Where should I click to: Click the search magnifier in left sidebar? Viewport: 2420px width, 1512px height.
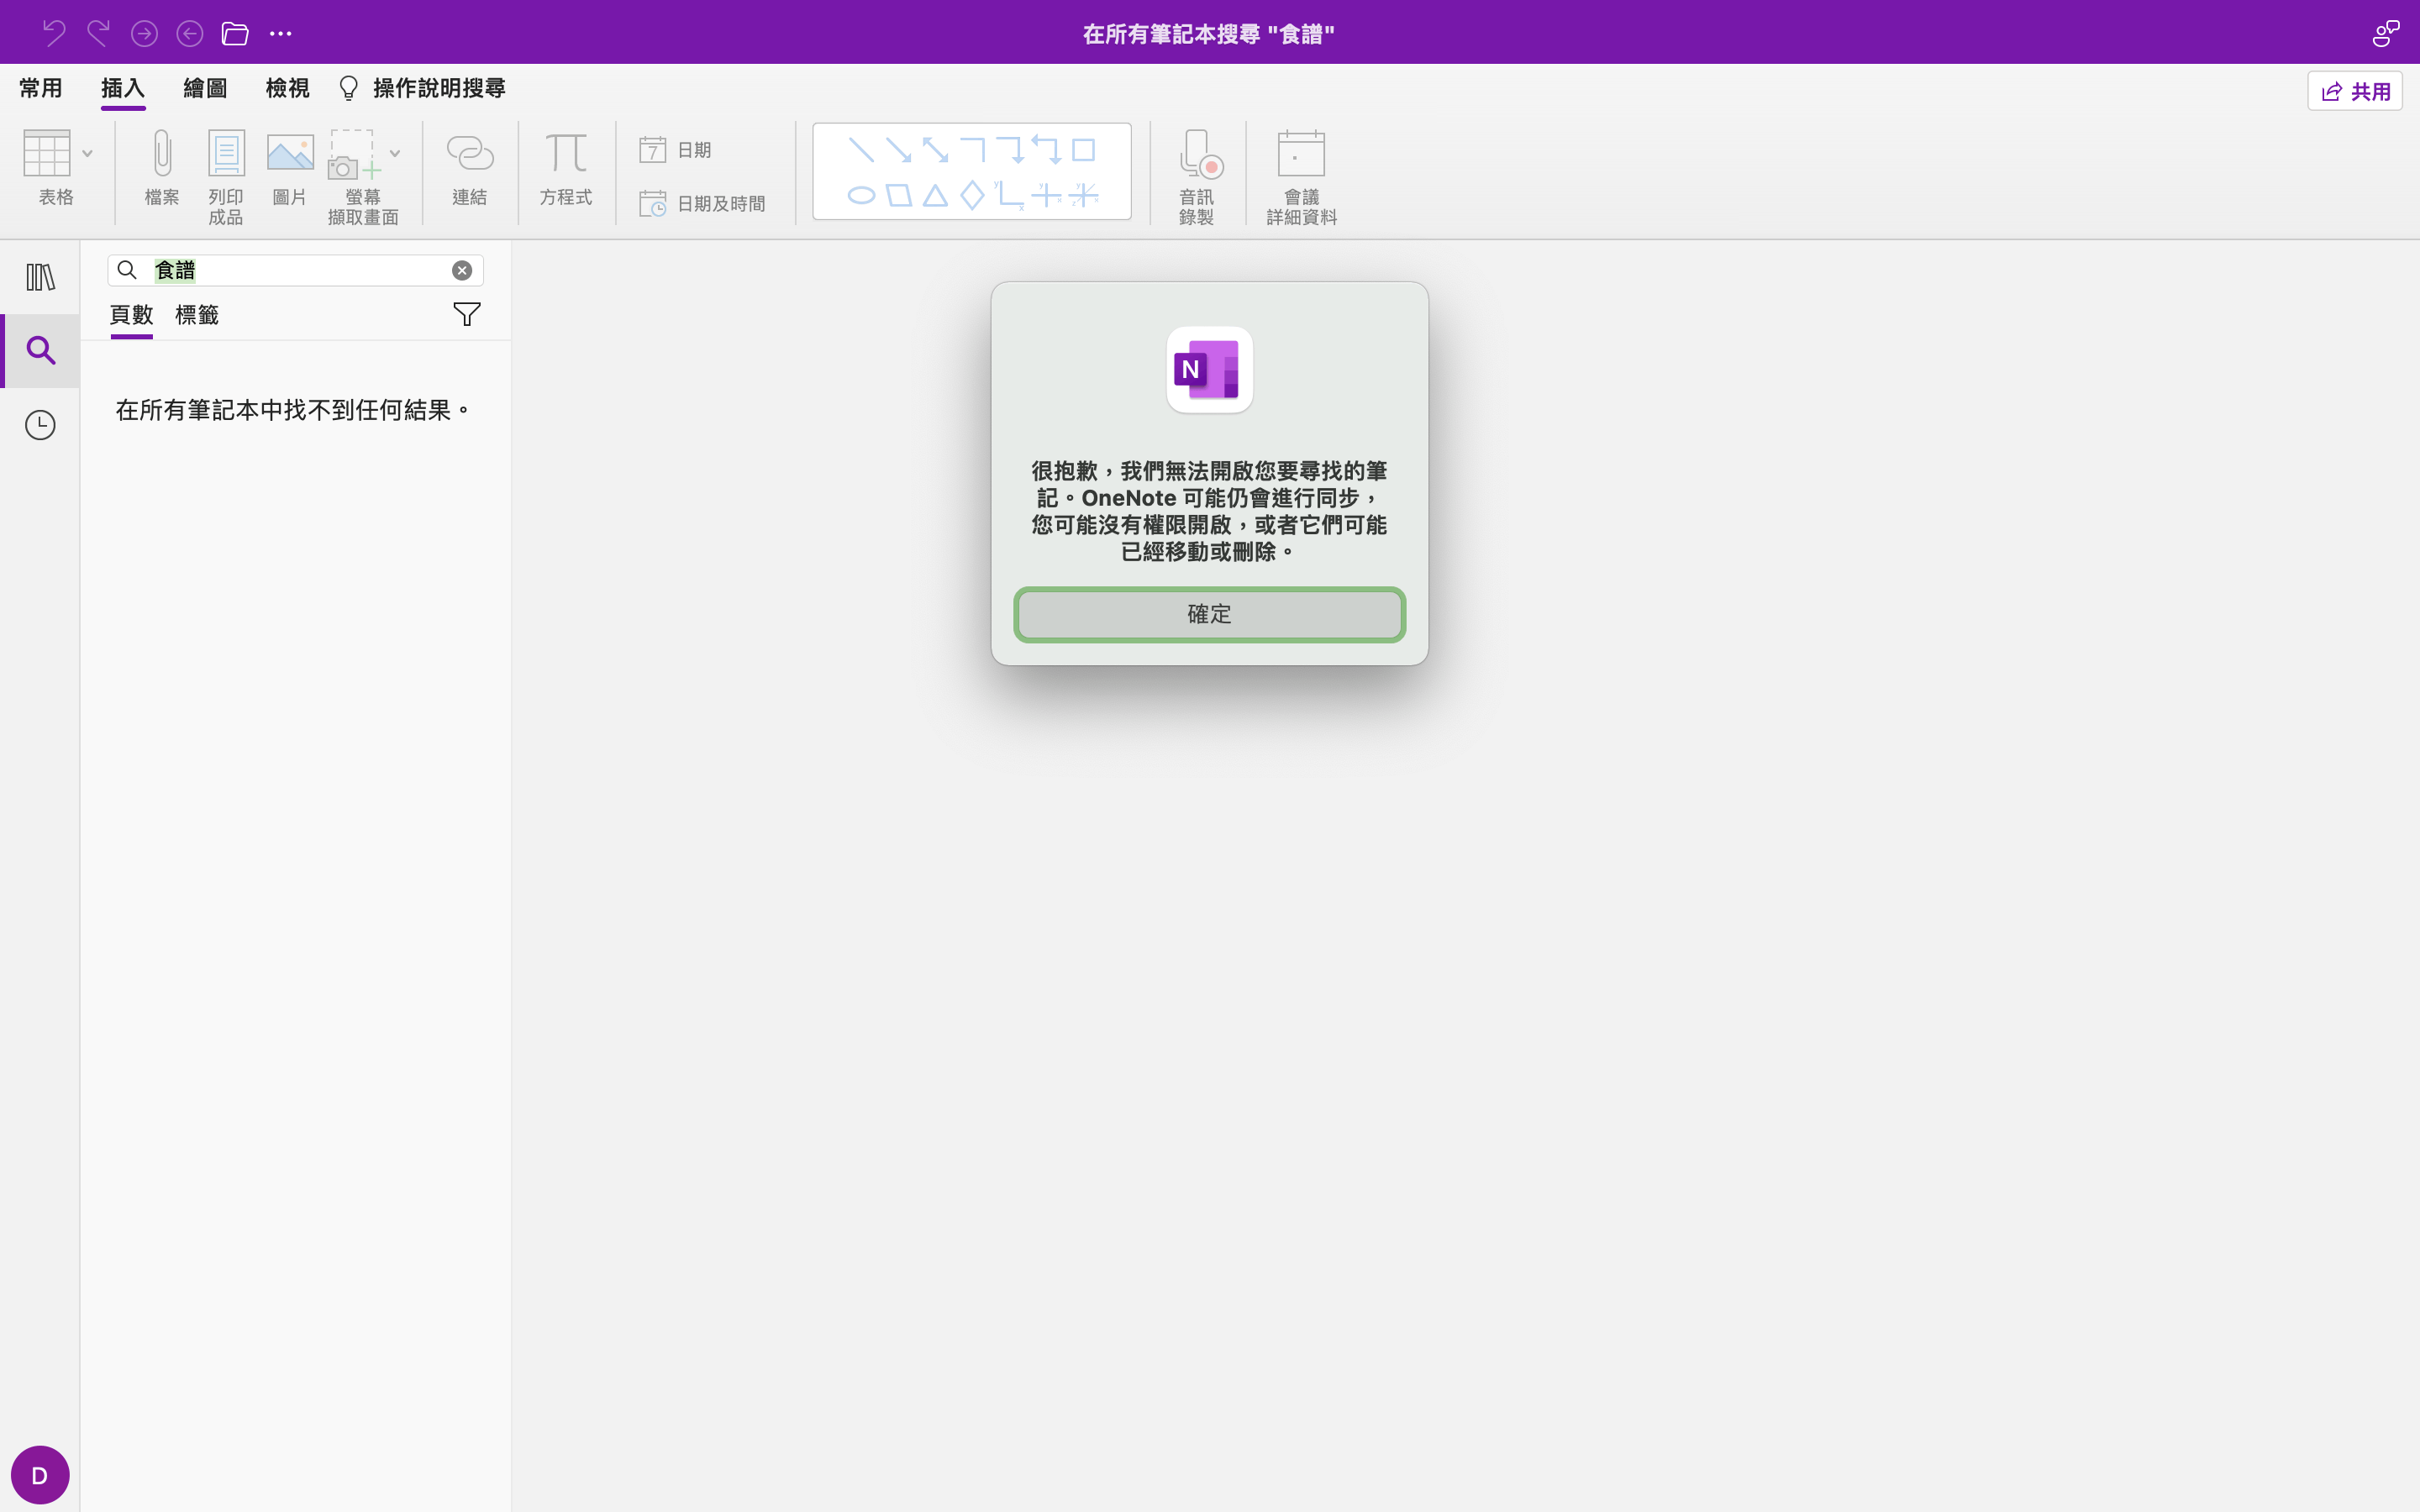coord(40,350)
